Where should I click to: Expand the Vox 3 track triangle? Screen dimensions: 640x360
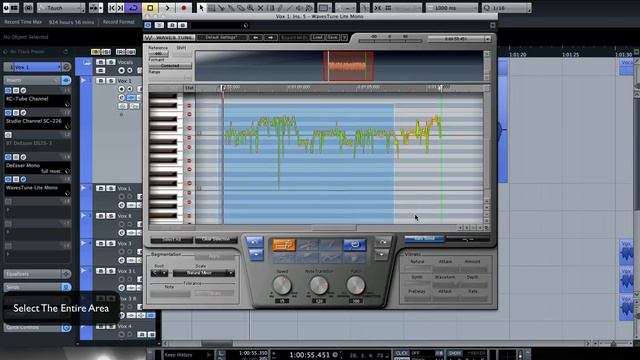[84, 243]
